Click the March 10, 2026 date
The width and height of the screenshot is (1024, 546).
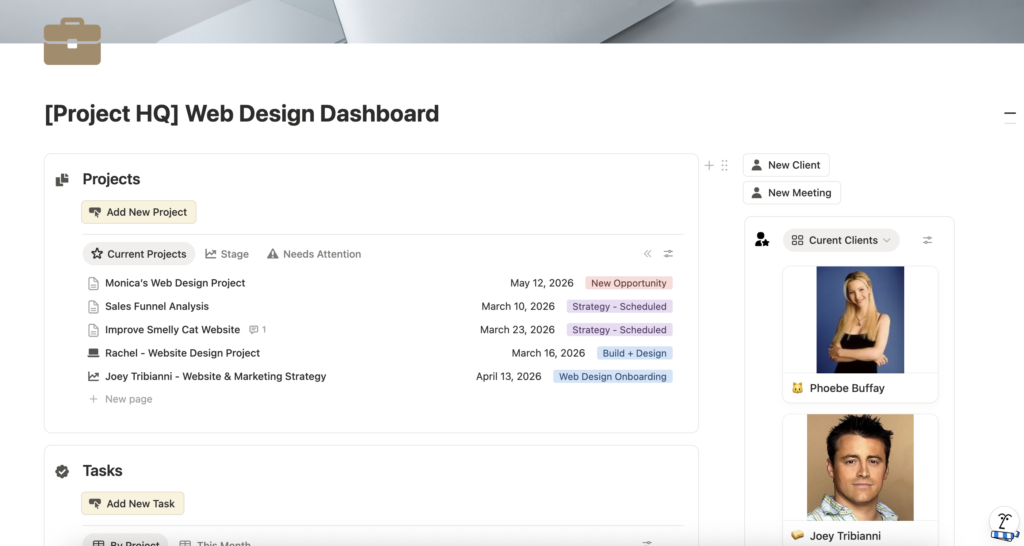(x=518, y=306)
